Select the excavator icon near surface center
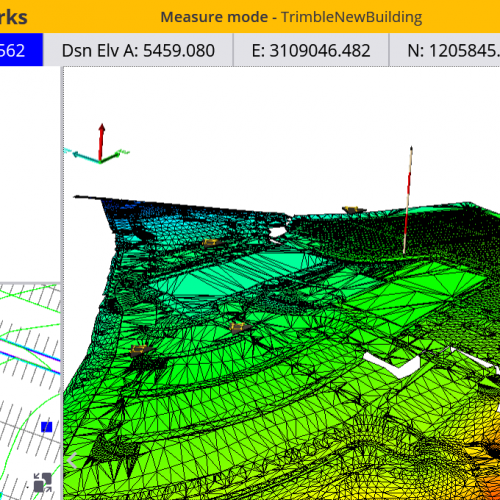 (x=240, y=327)
